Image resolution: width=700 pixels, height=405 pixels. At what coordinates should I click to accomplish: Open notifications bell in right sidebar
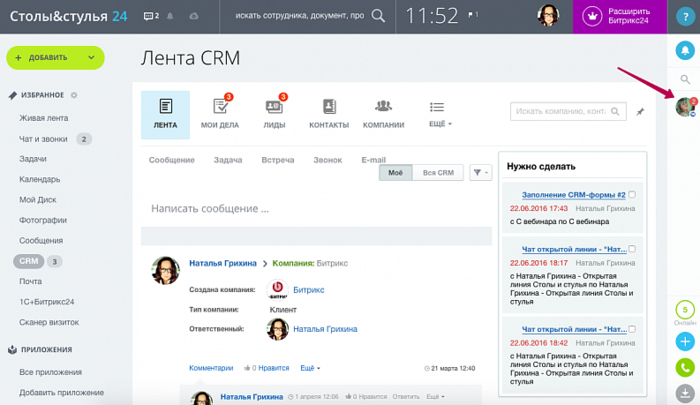(685, 50)
